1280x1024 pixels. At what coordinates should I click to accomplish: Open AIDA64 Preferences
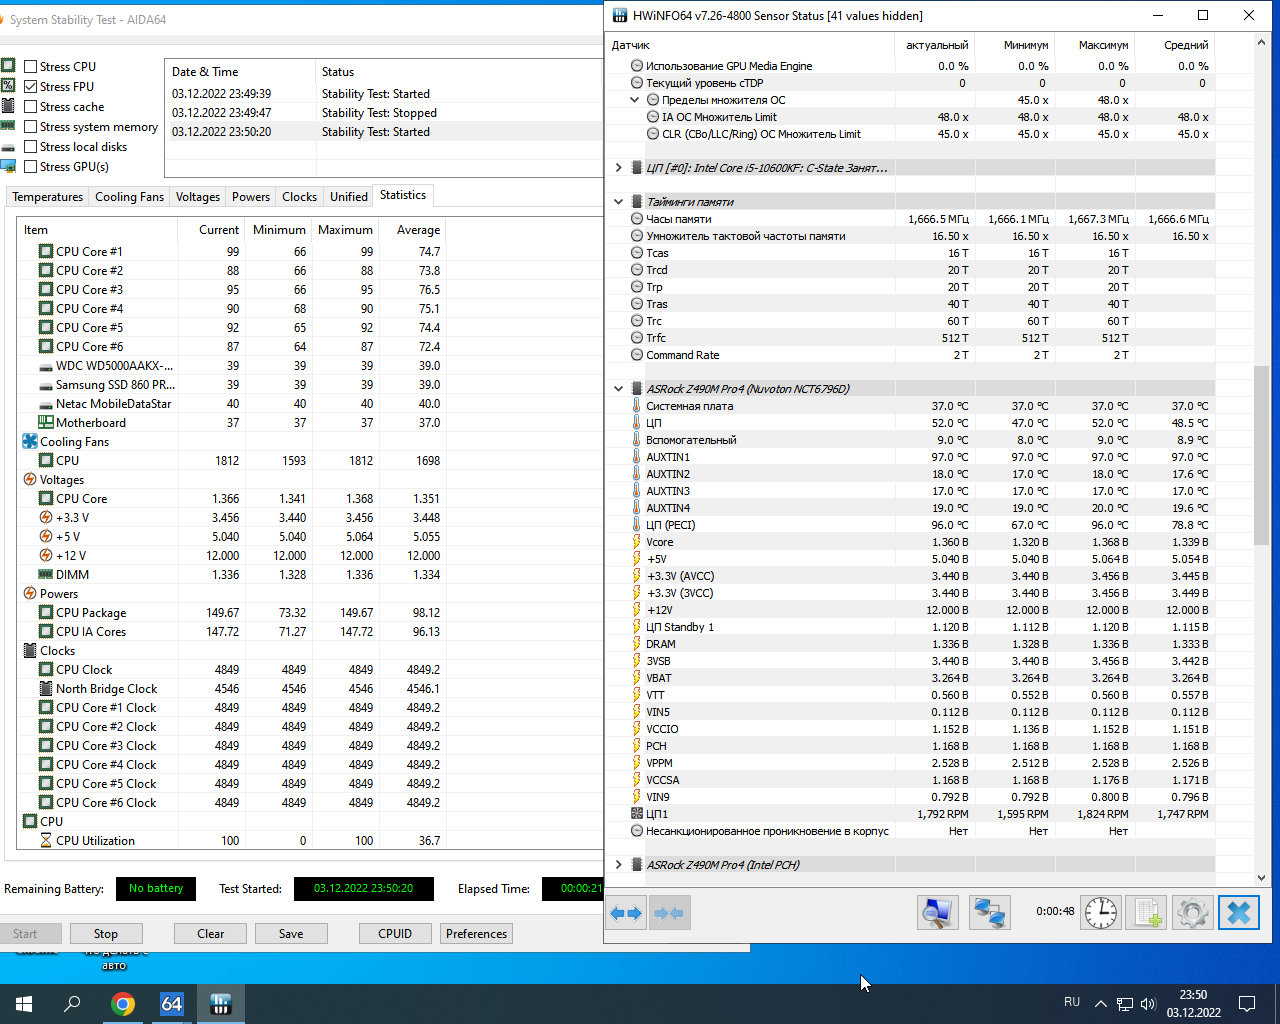[x=476, y=934]
